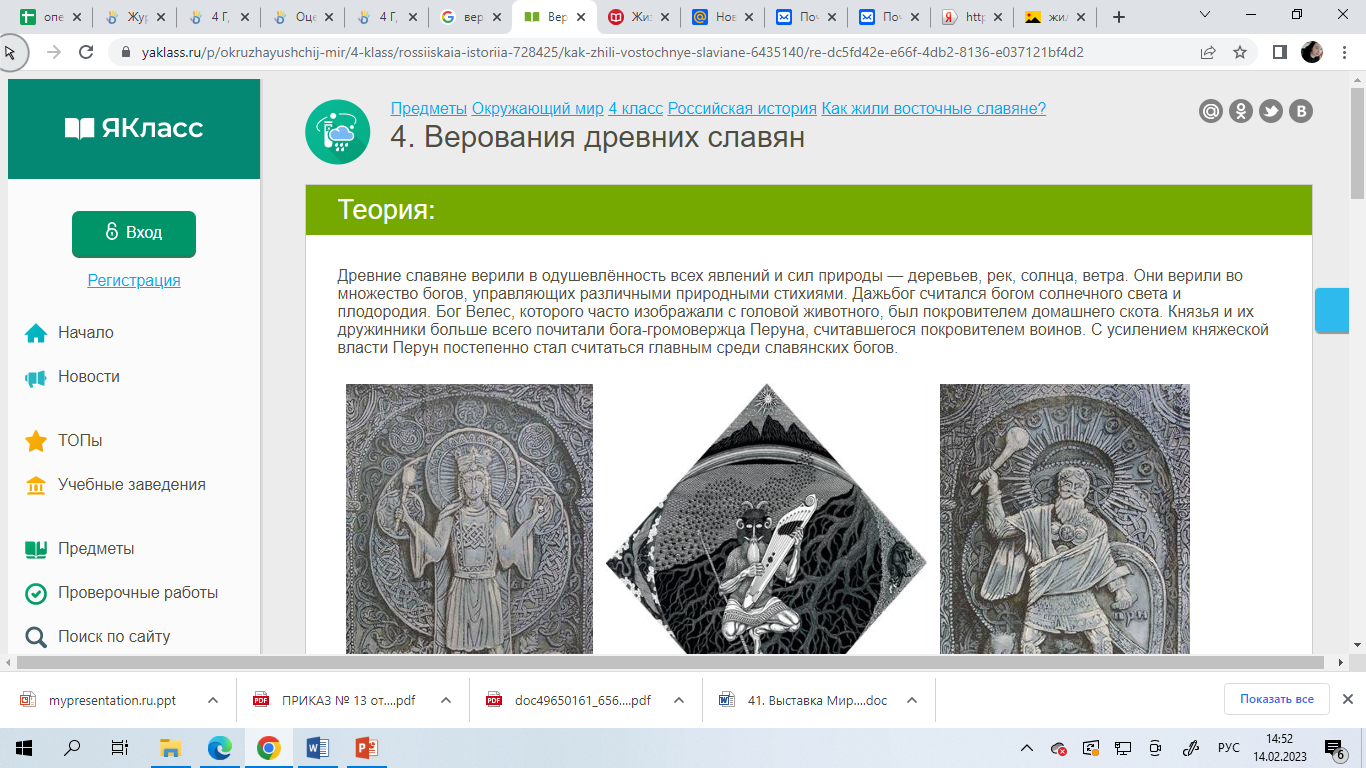Open Task View on the taskbar

[120, 747]
